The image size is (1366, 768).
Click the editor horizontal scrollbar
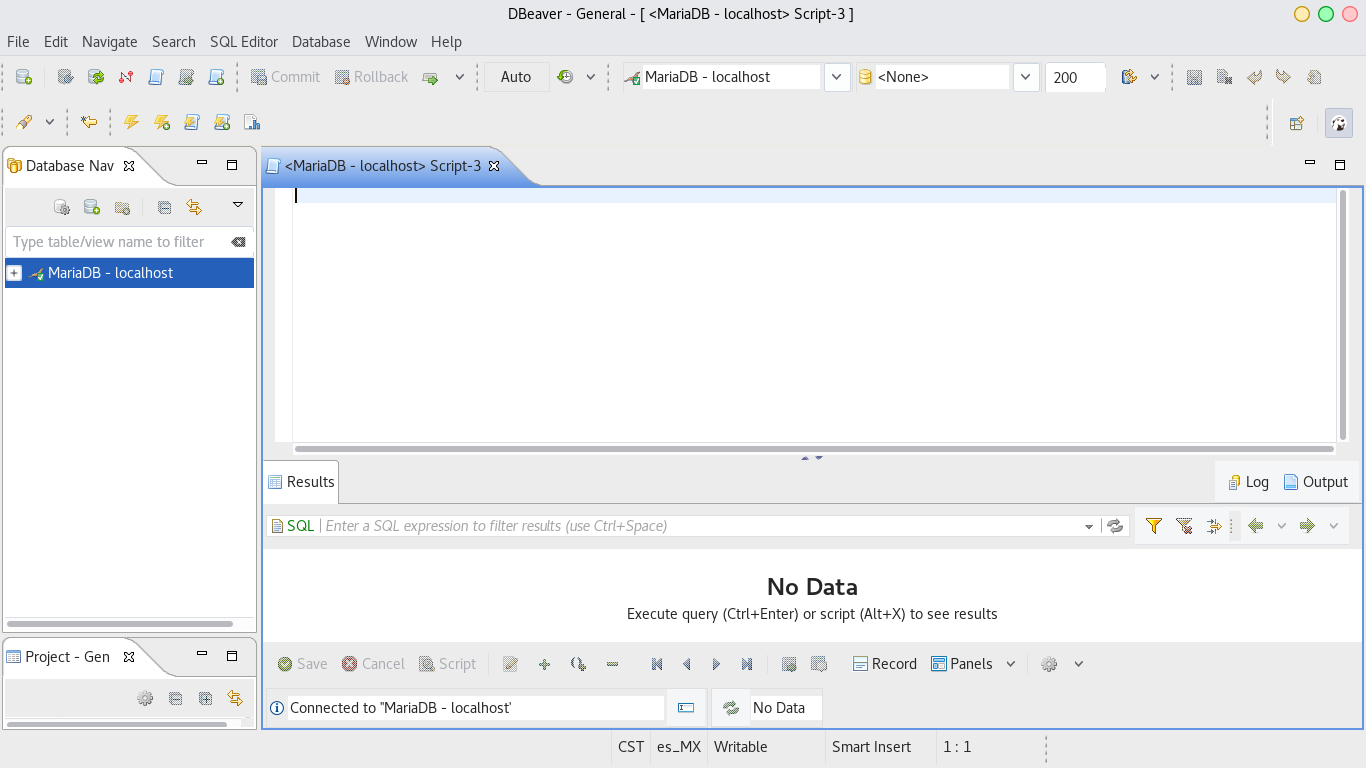tap(813, 449)
